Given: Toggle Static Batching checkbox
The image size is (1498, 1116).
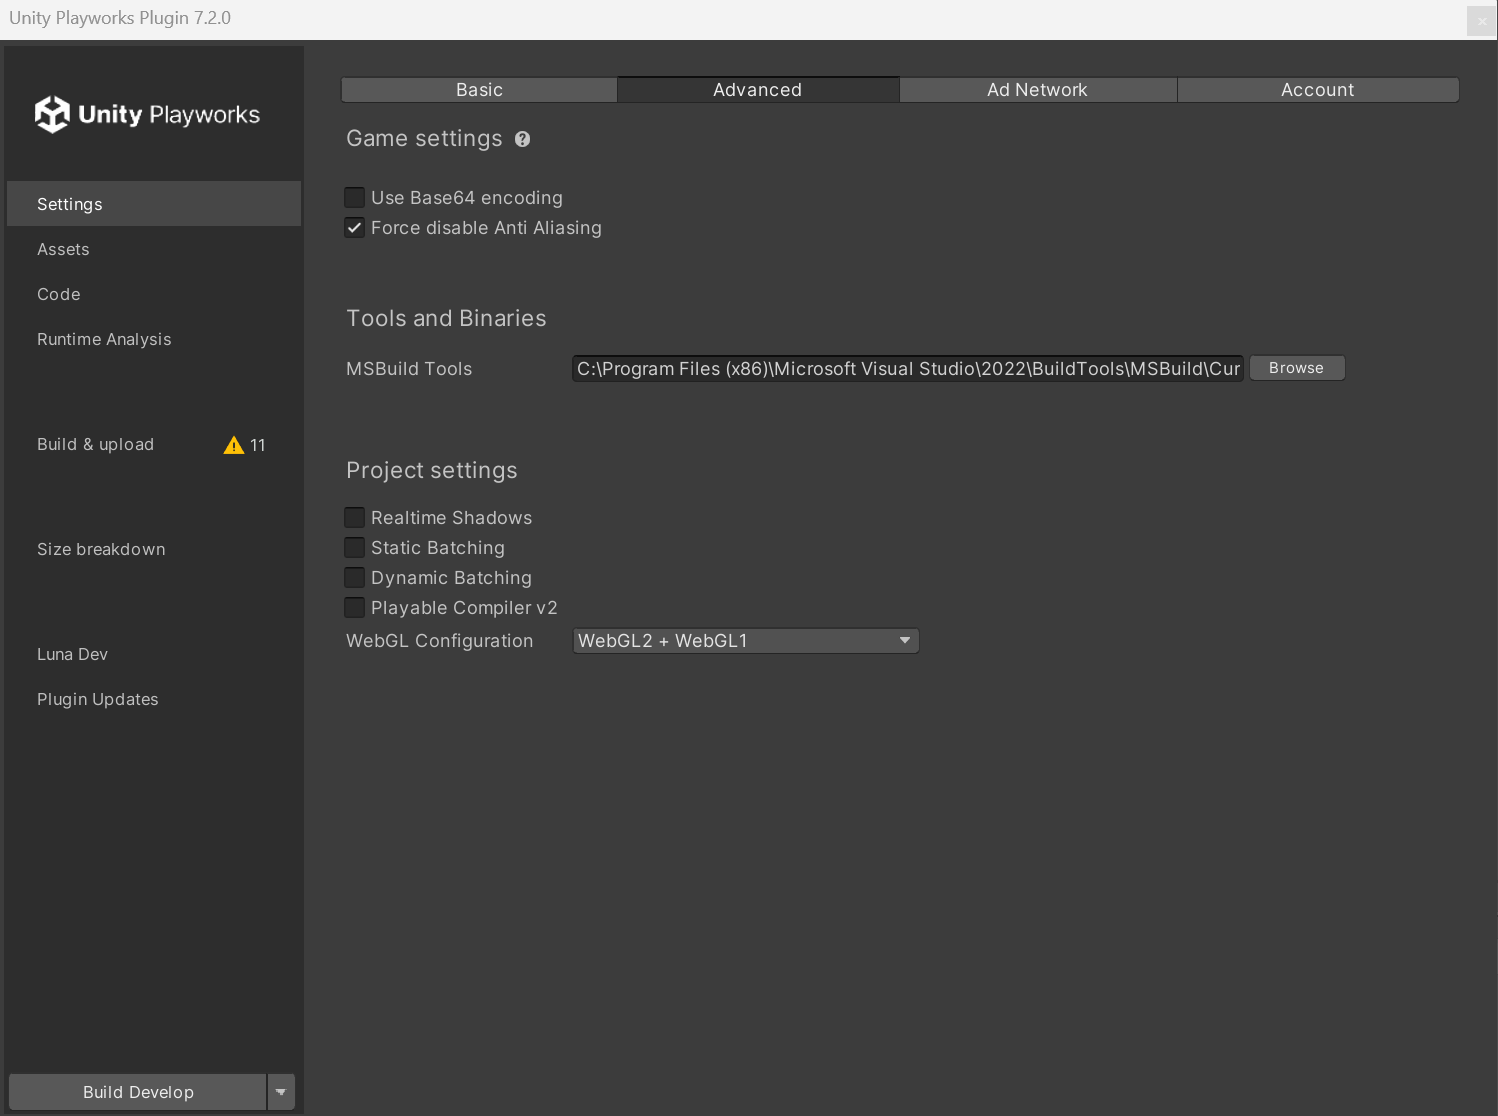Looking at the screenshot, I should pos(355,548).
